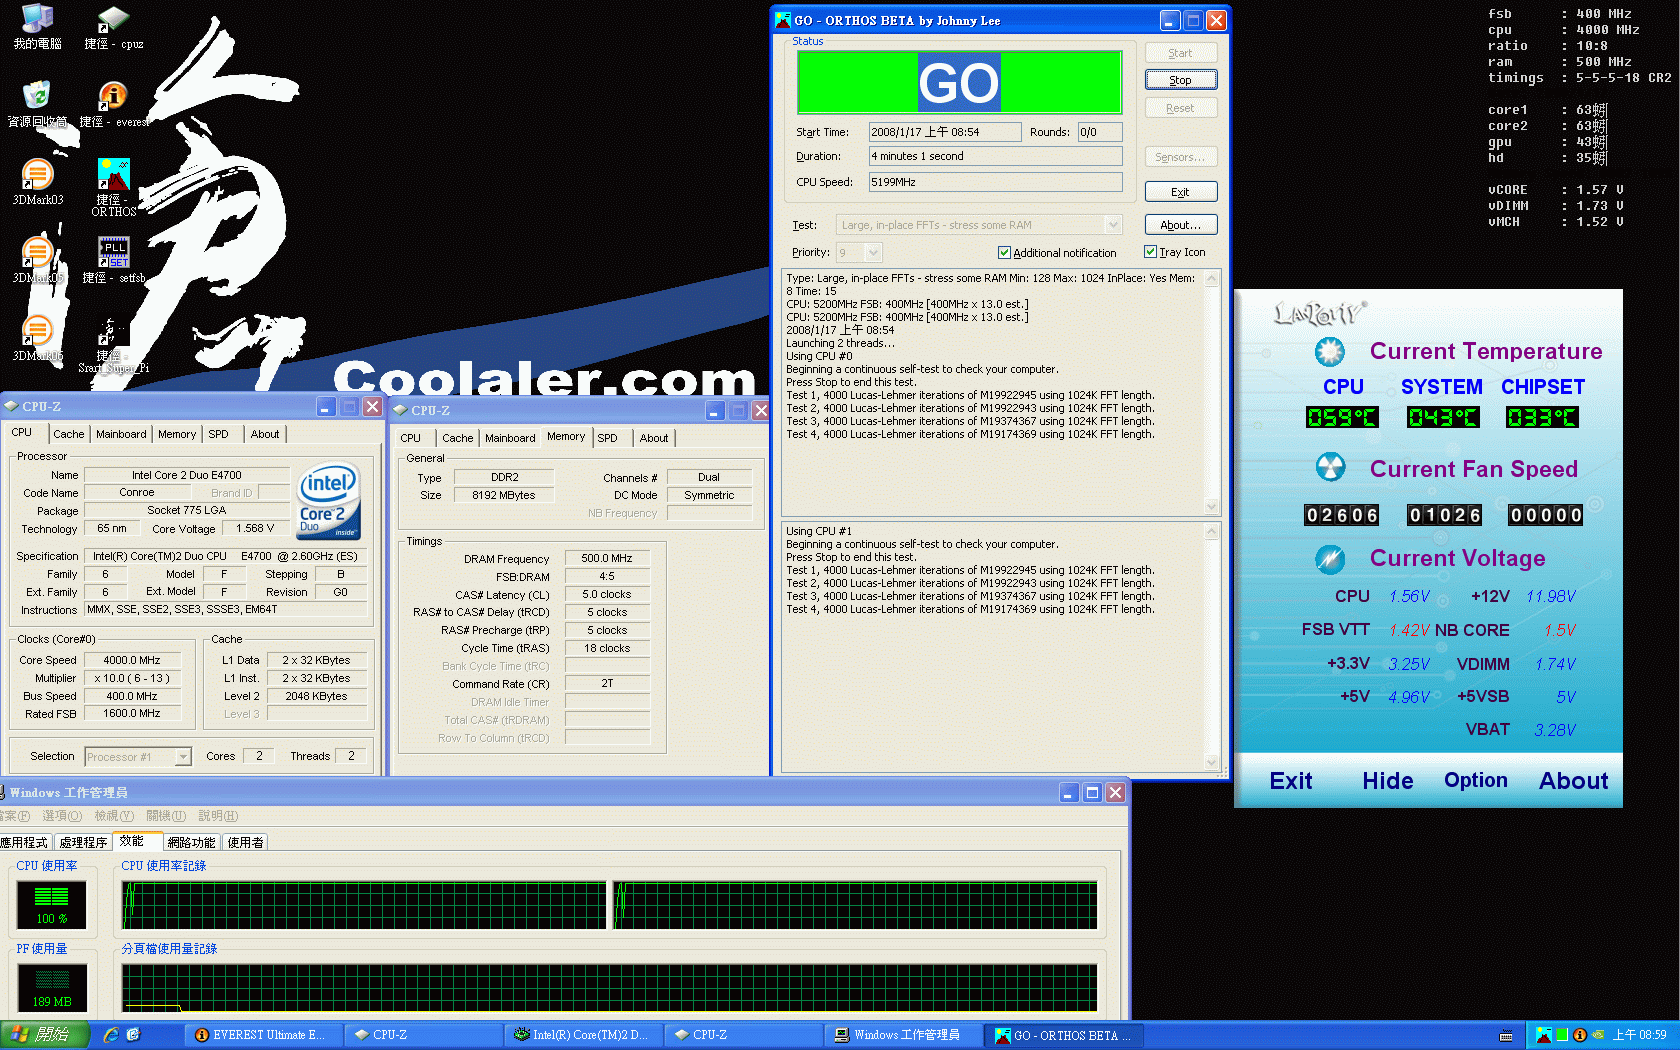
Task: Open the 處理程序 tab in Task Manager
Action: 83,843
